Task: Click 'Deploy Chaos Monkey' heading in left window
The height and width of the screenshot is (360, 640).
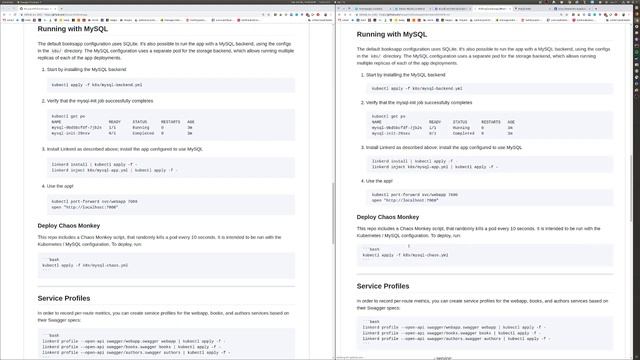Action: pyautogui.click(x=69, y=226)
